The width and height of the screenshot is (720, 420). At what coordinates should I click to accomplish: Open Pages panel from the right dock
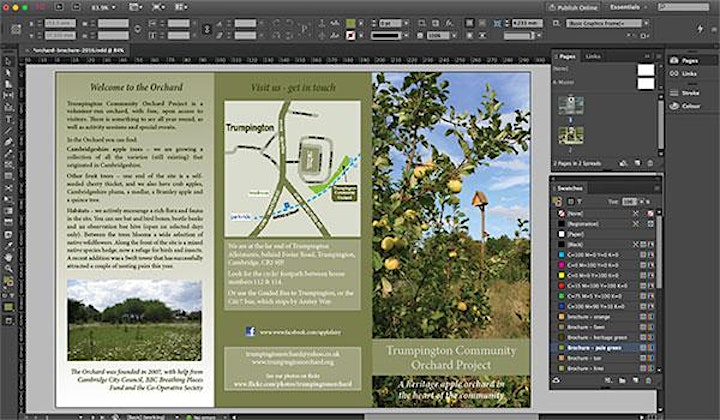684,60
